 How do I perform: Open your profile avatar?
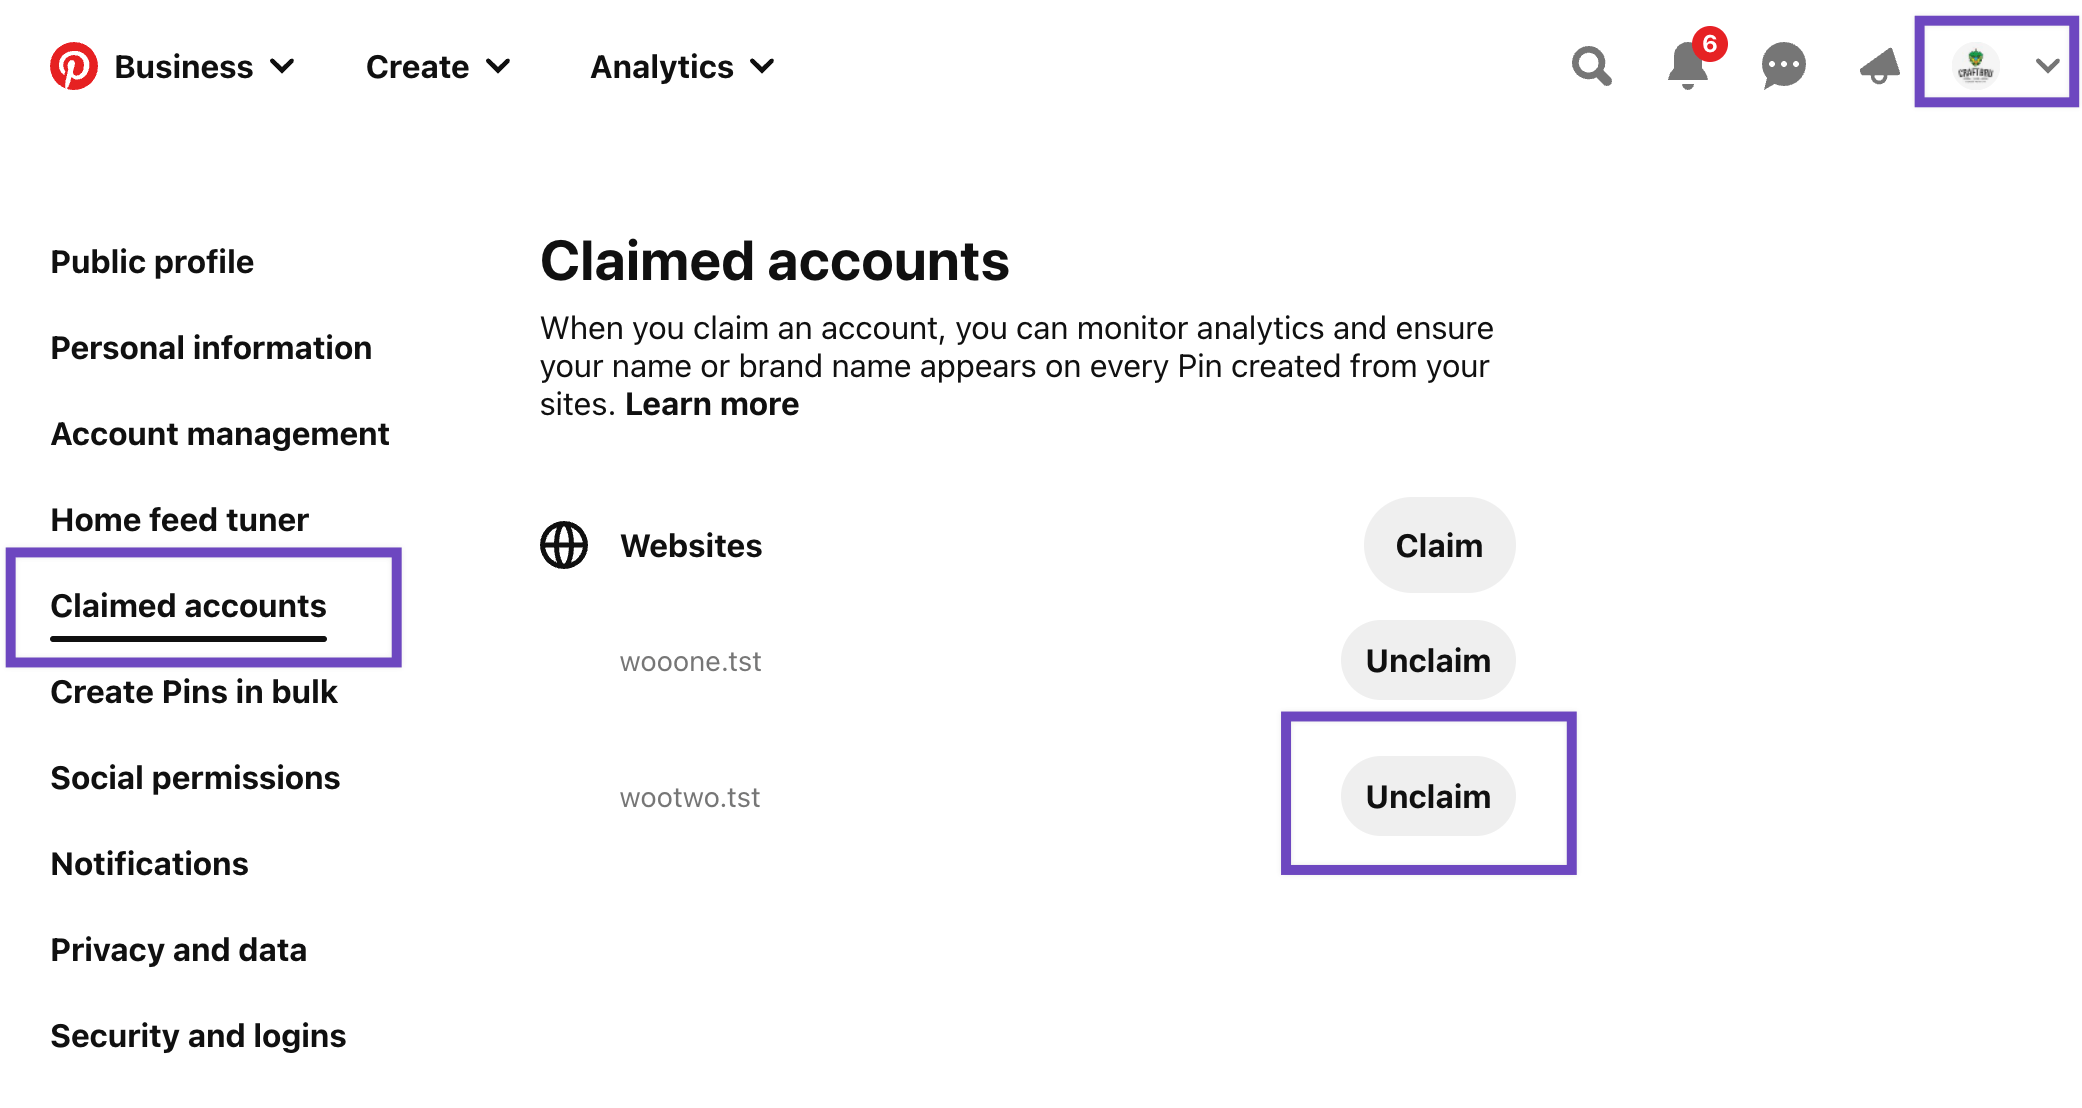pos(1977,66)
